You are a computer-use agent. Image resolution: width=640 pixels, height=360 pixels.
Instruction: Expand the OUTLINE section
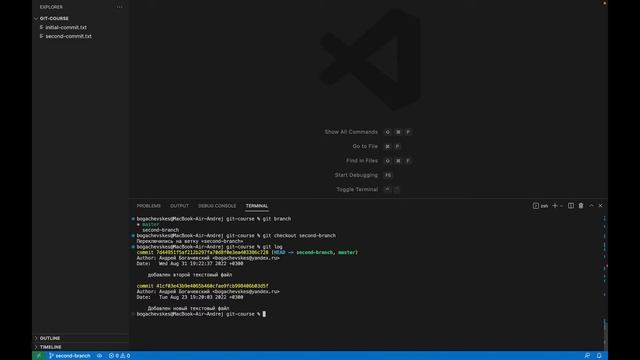coord(50,338)
